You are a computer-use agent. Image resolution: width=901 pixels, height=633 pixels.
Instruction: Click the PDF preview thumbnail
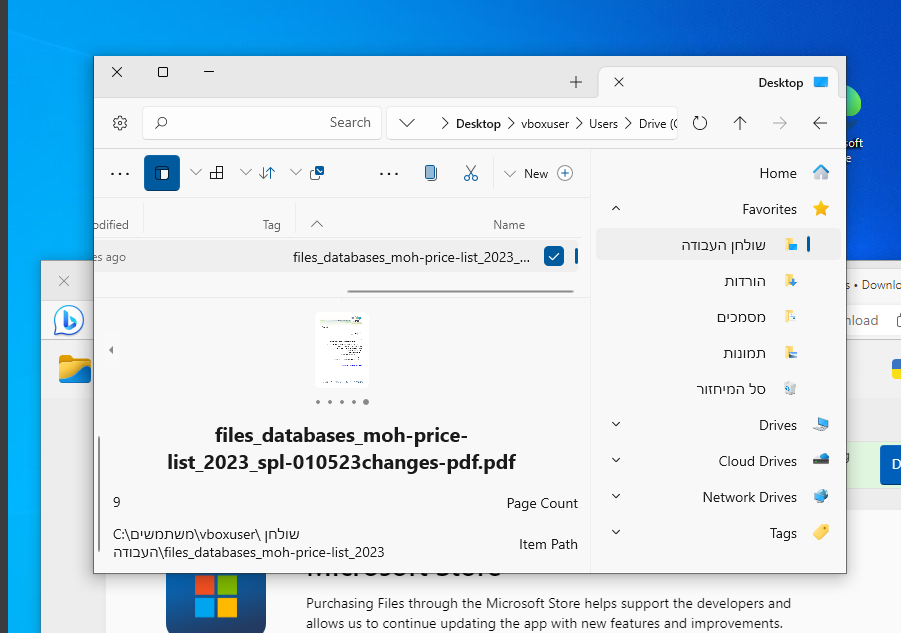point(342,350)
